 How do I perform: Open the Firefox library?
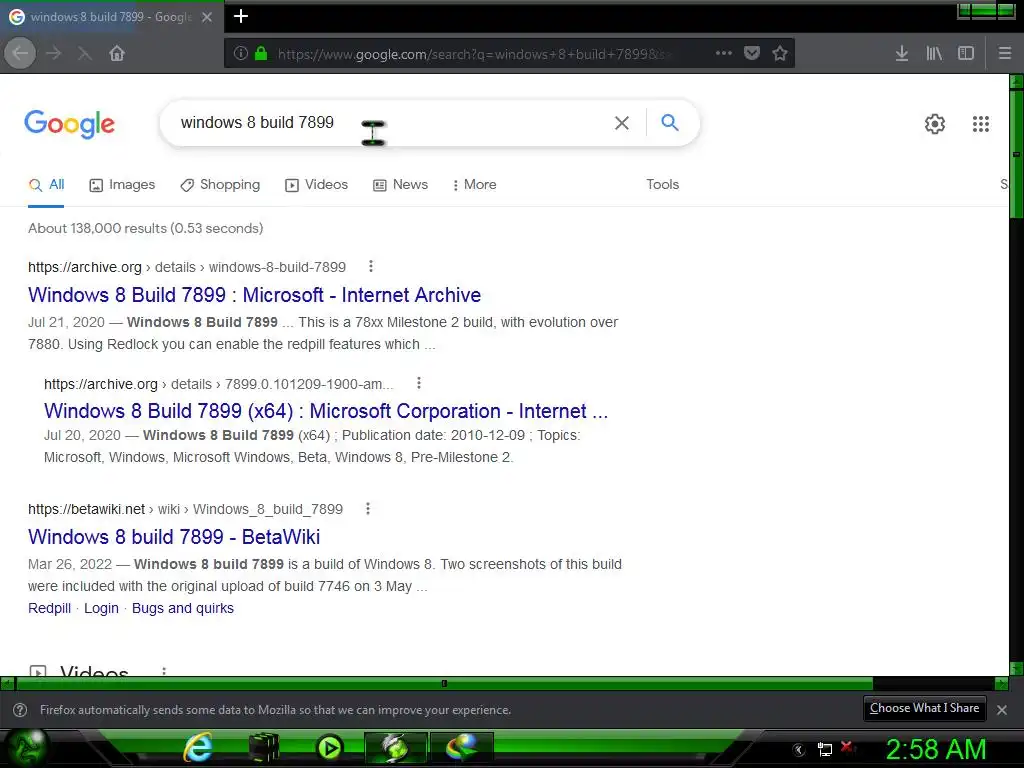pos(934,54)
